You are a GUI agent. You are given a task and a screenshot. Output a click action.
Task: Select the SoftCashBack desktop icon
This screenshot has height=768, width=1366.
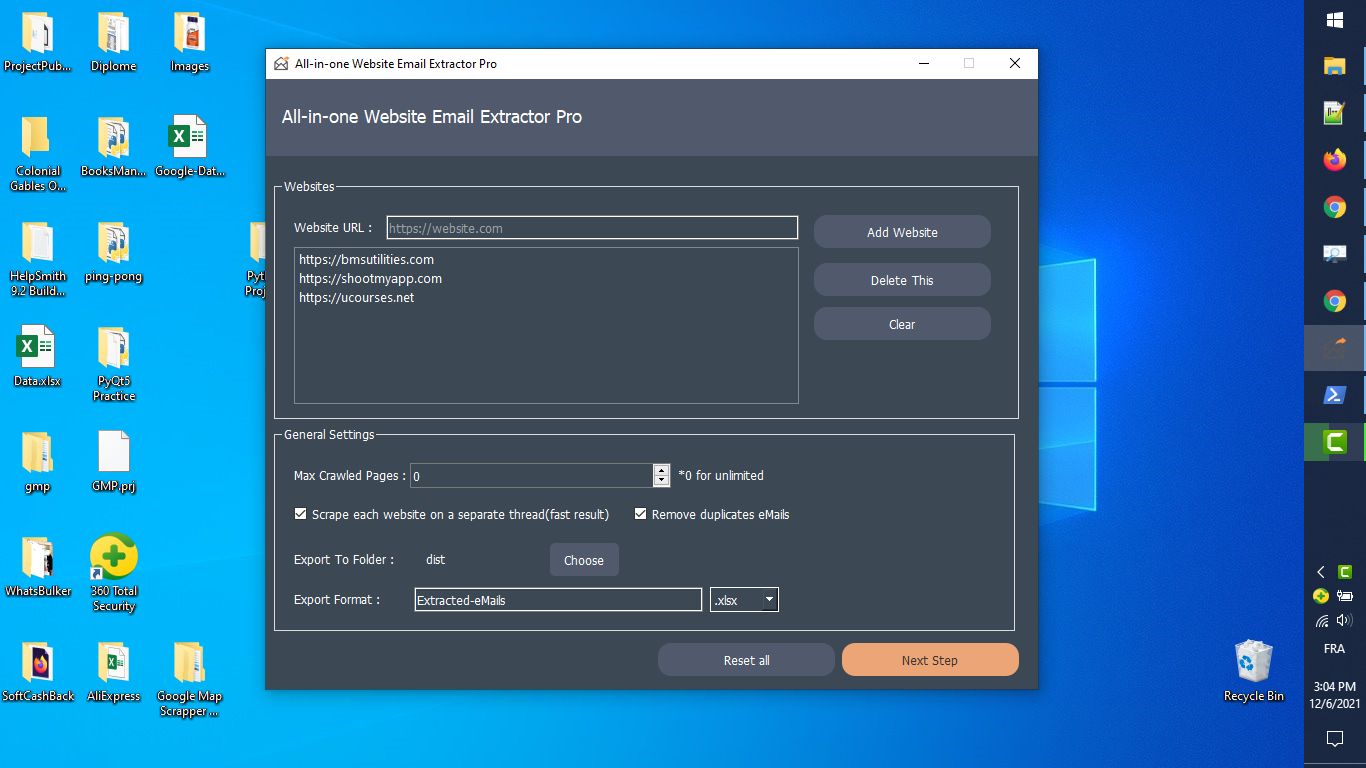click(38, 672)
